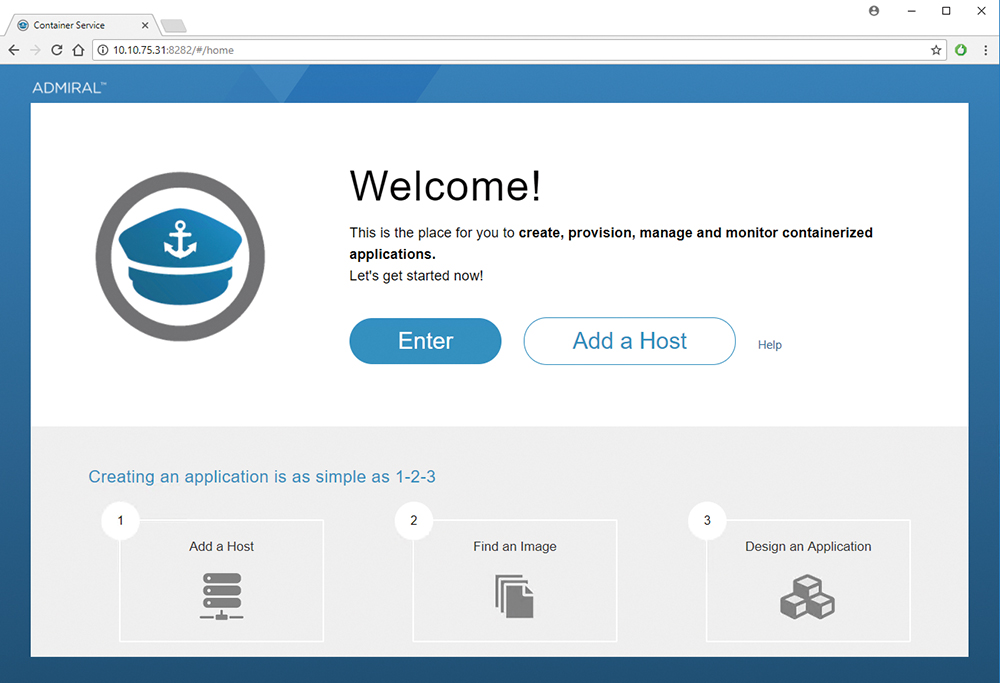Viewport: 1000px width, 683px height.
Task: Click the server host icon
Action: (221, 596)
